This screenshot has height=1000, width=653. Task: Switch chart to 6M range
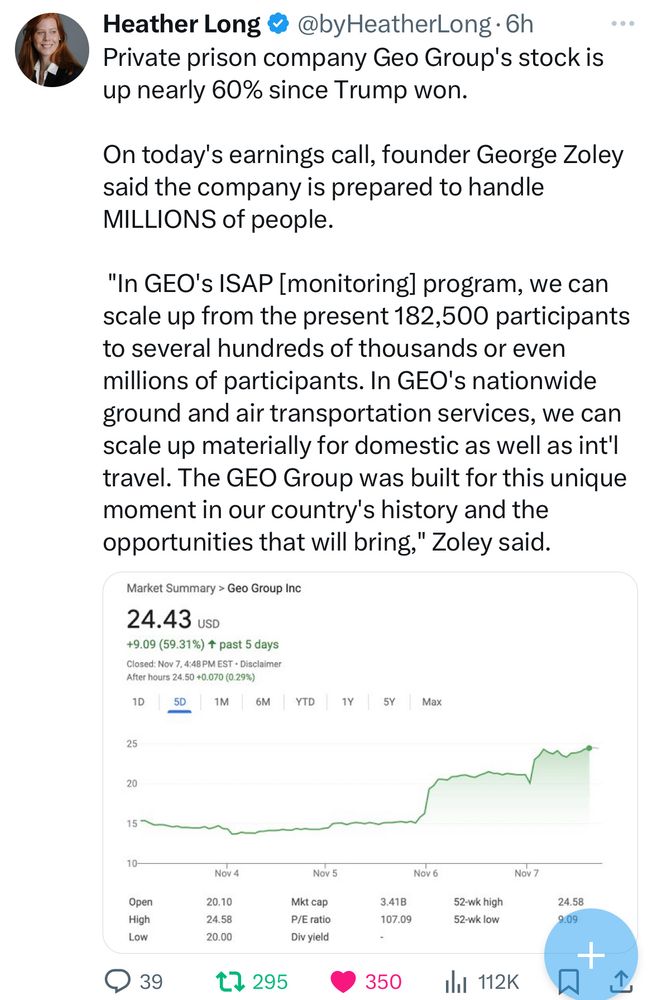click(x=263, y=702)
